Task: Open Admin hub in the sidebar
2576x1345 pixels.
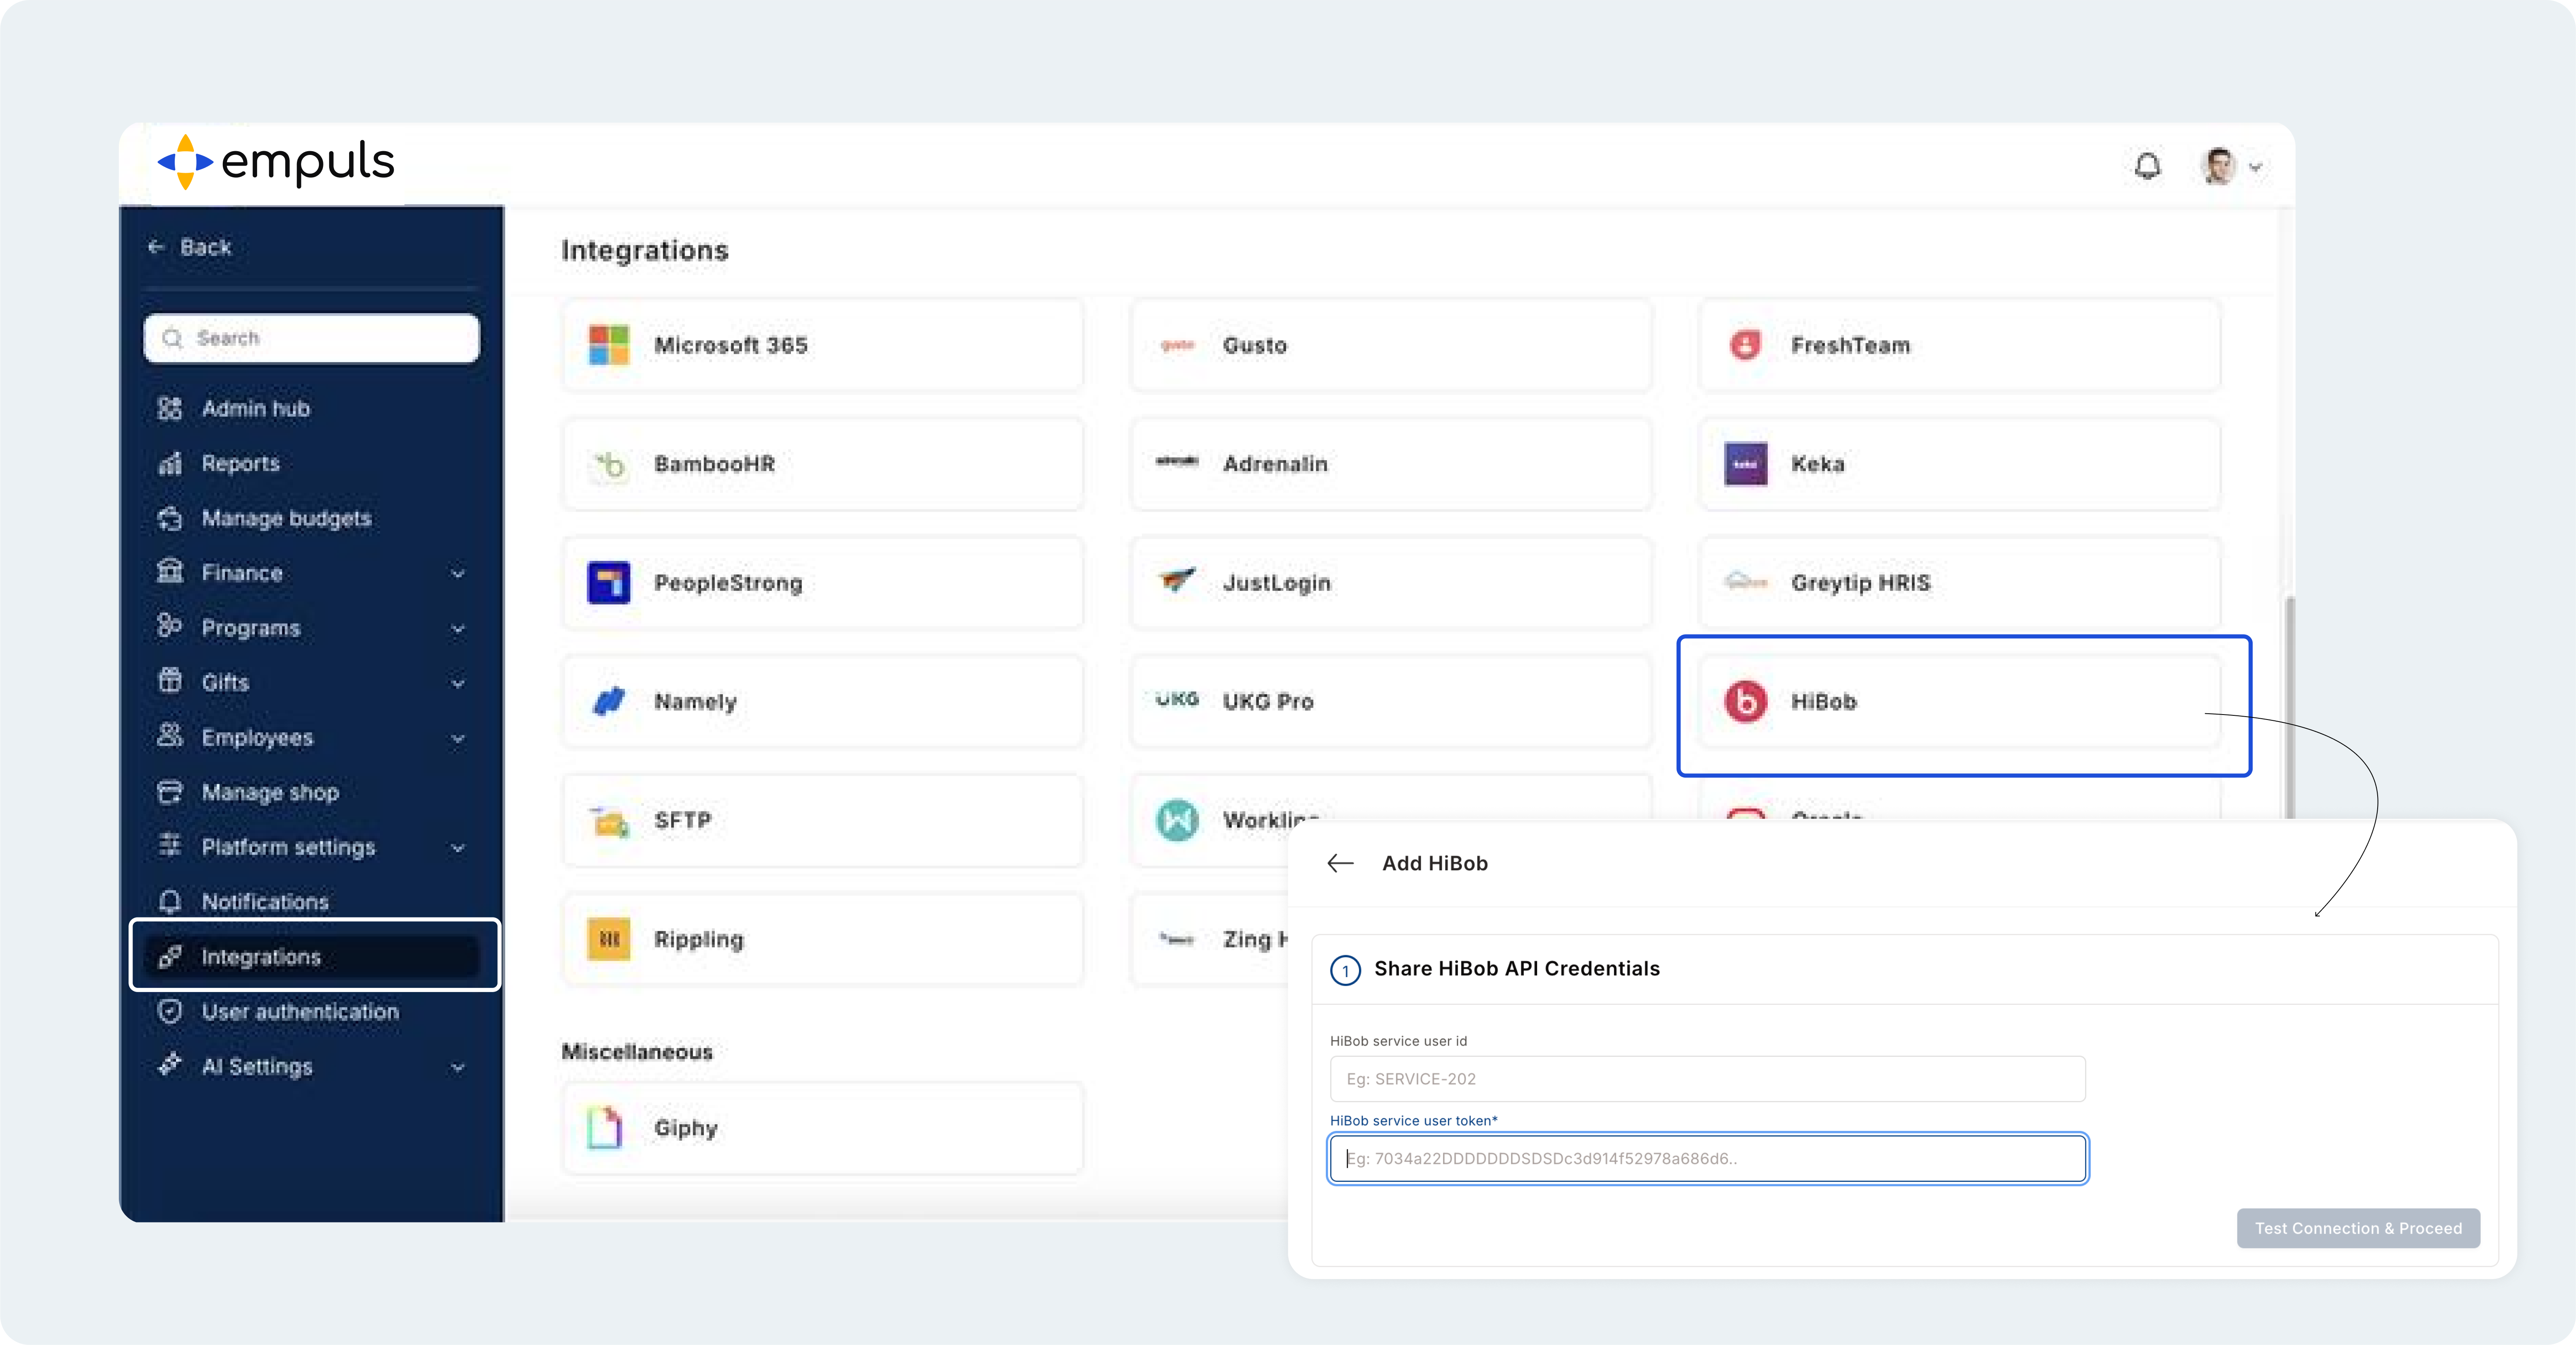Action: point(255,408)
